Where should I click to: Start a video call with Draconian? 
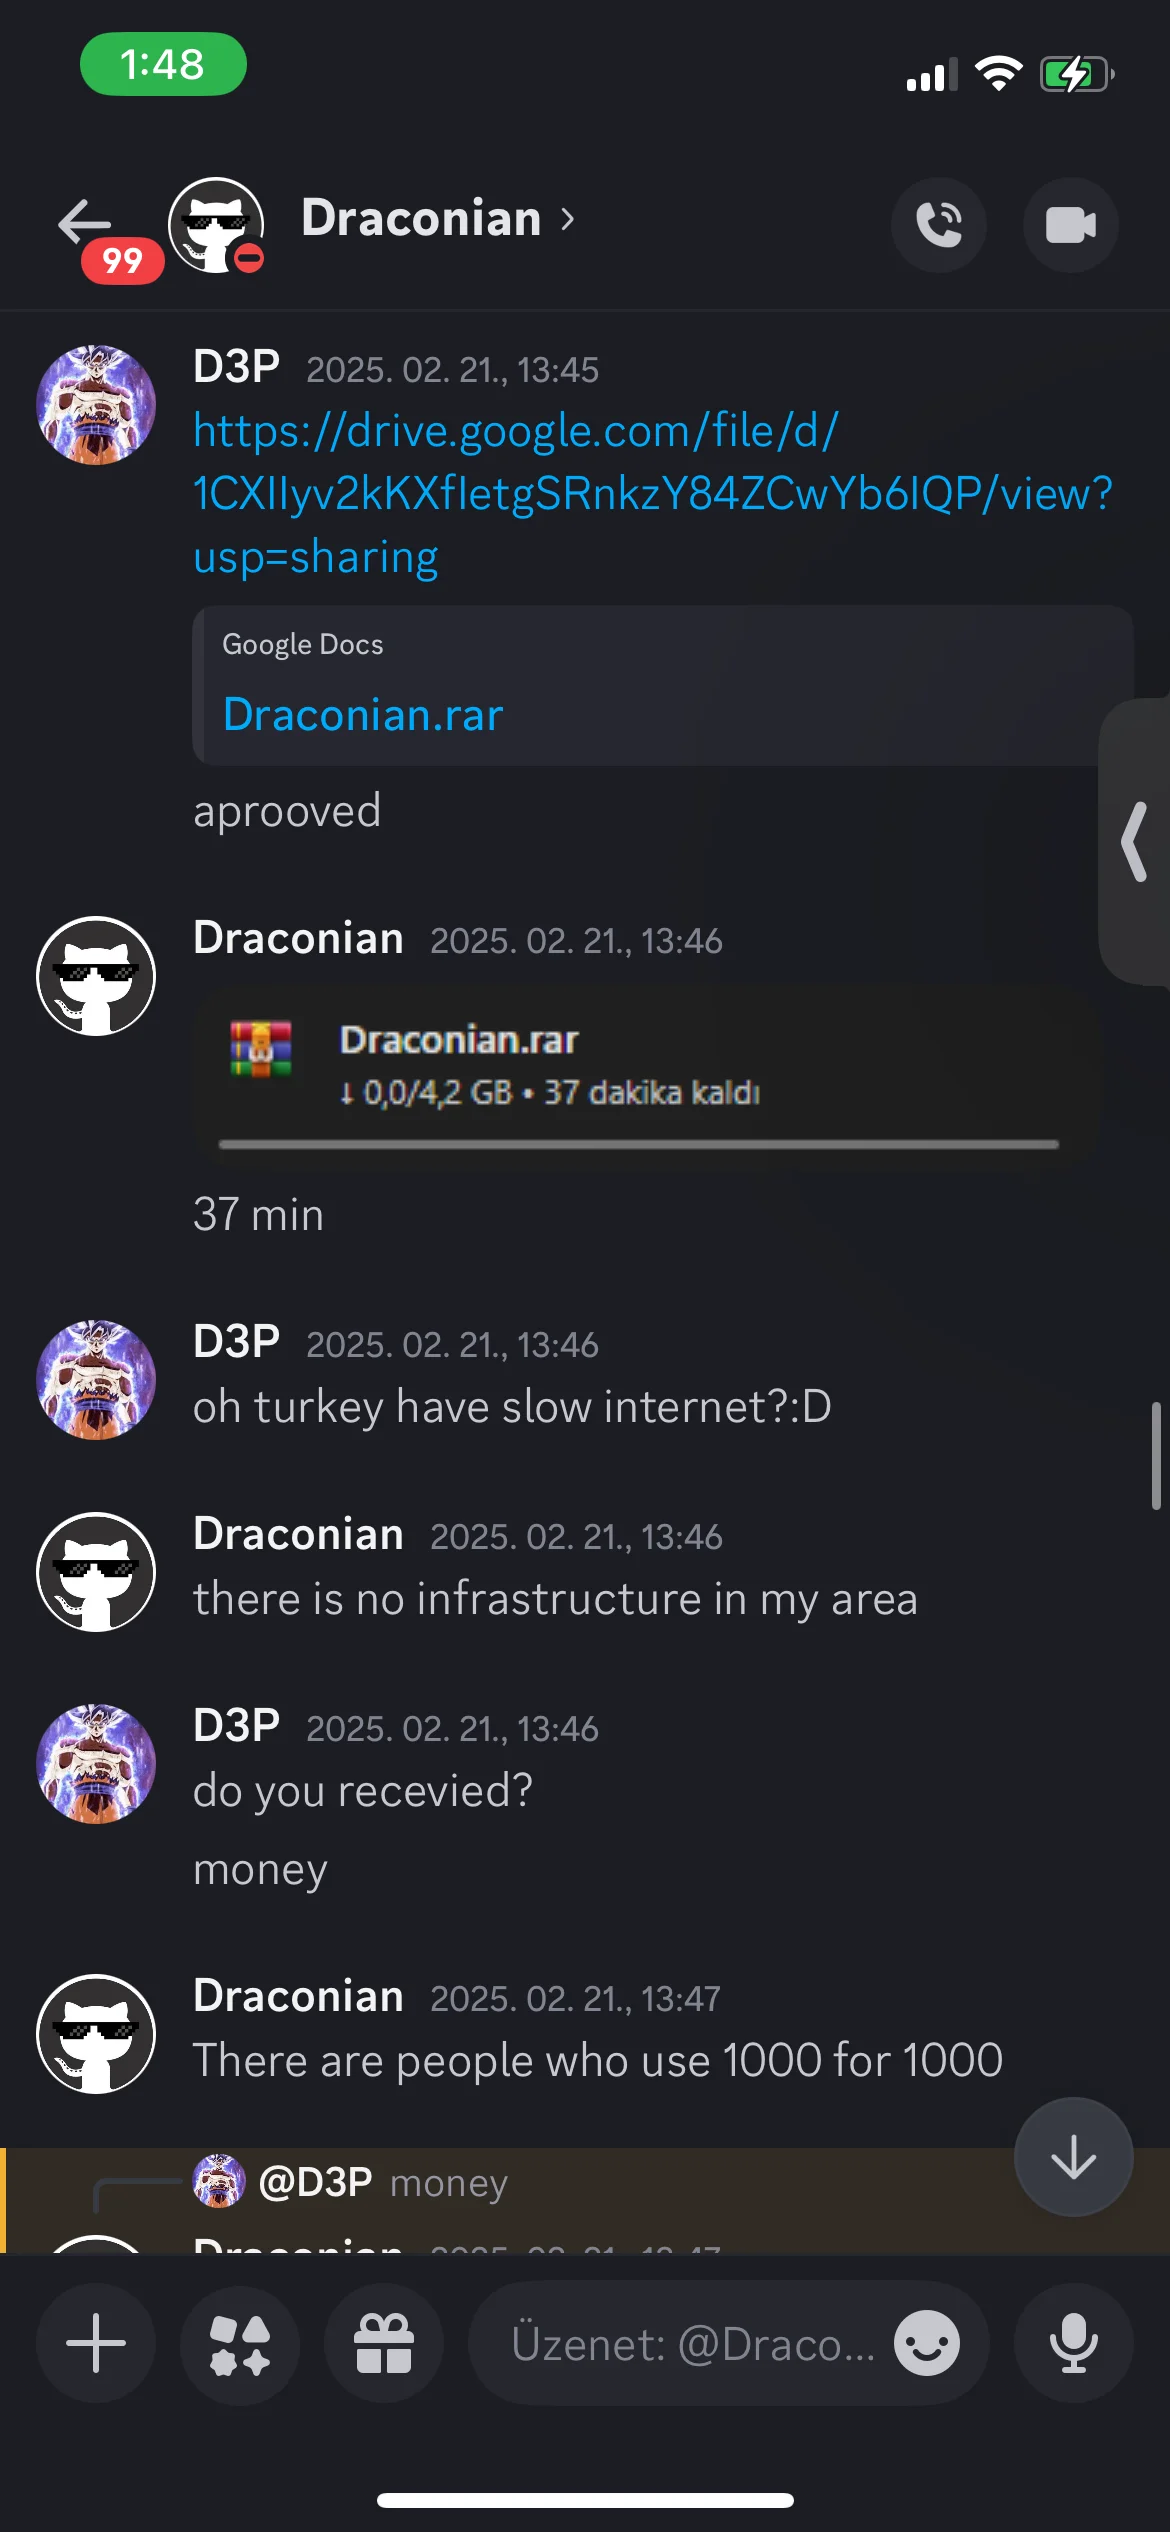click(x=1070, y=224)
